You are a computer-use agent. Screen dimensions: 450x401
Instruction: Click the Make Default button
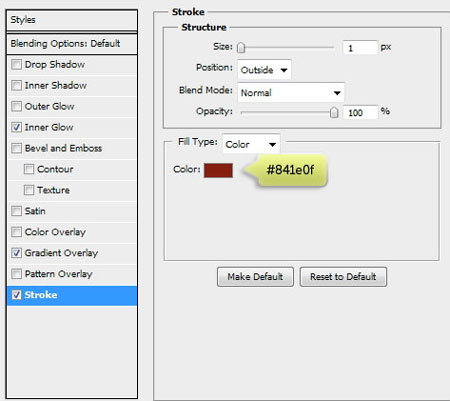(x=255, y=277)
